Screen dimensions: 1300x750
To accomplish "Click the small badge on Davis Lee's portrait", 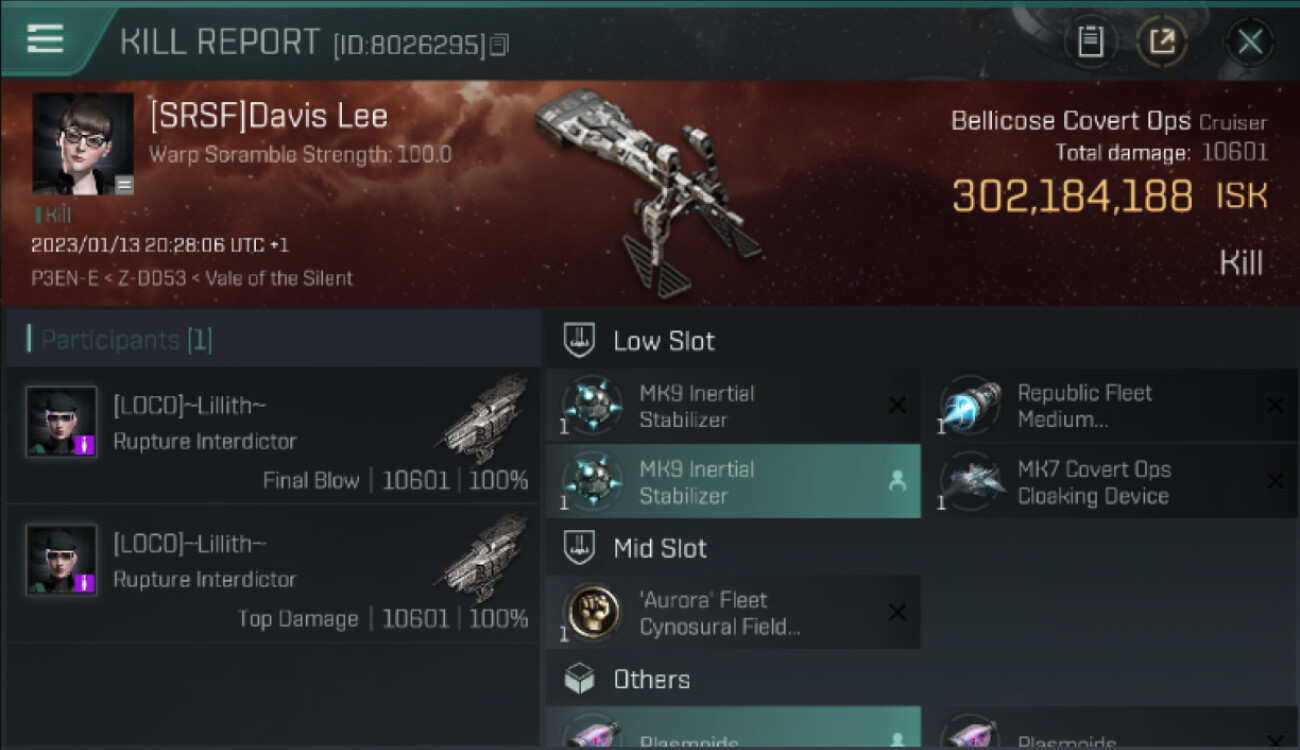I will coord(122,184).
